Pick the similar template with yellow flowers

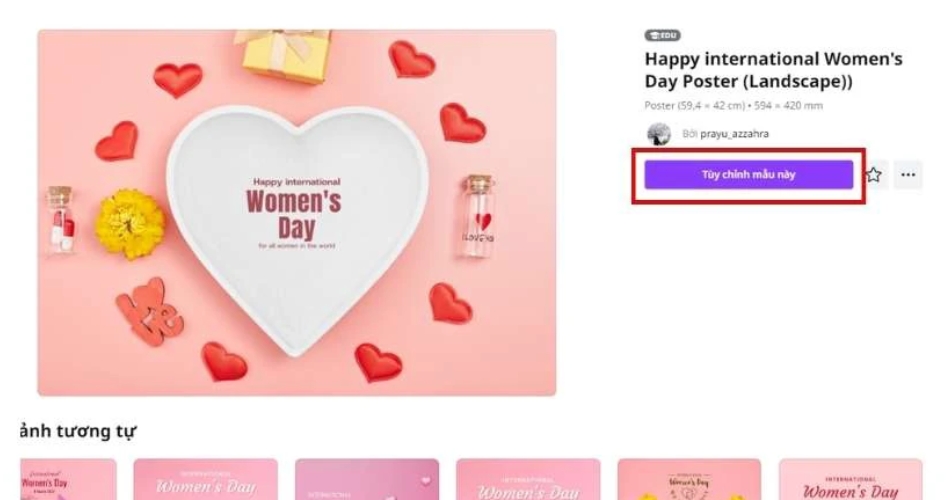[688, 480]
